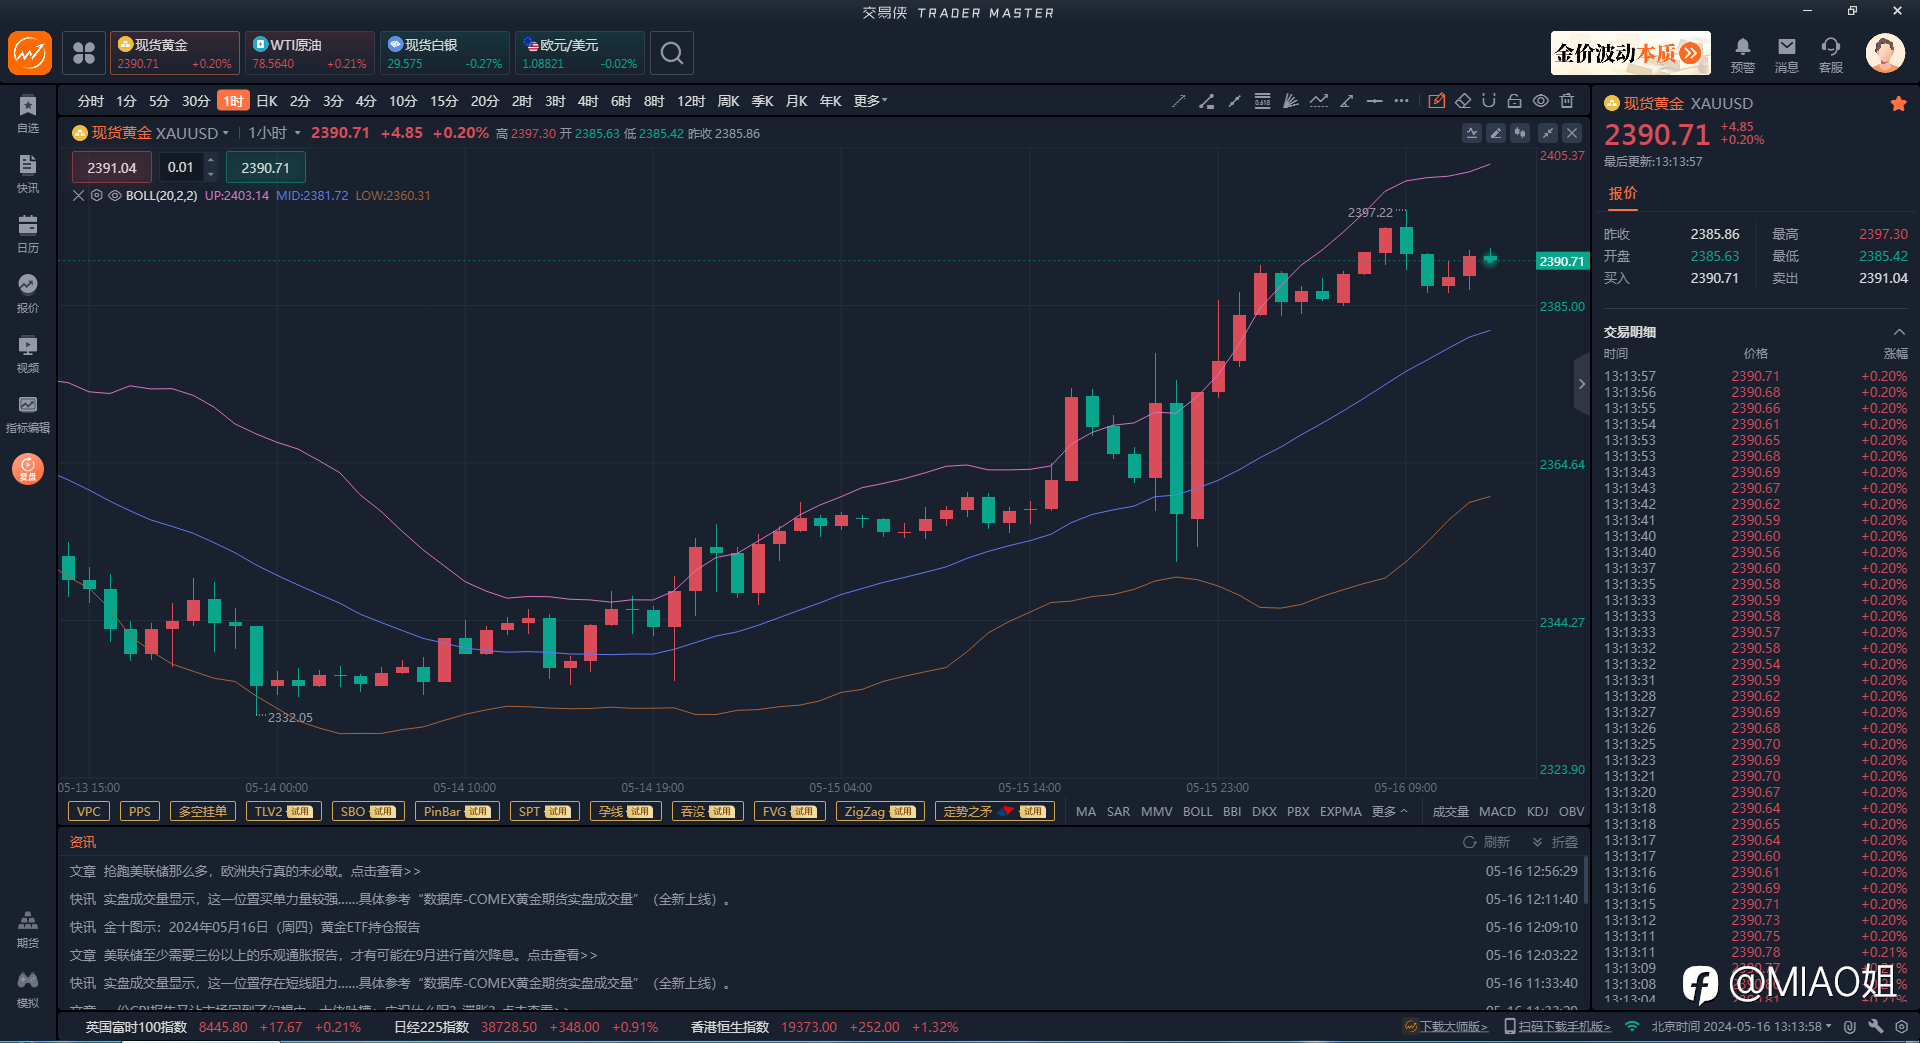
Task: Open the 视频 video sidebar icon
Action: (28, 354)
